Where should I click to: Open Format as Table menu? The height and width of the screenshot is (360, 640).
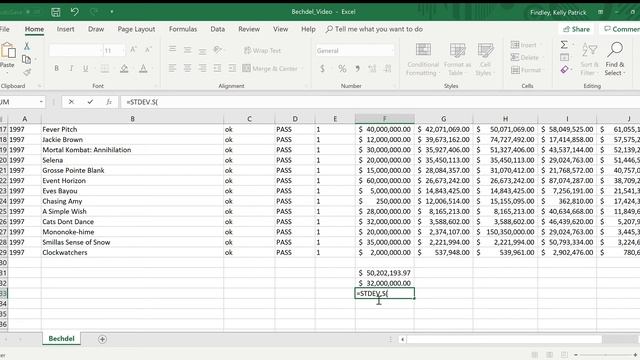click(457, 59)
